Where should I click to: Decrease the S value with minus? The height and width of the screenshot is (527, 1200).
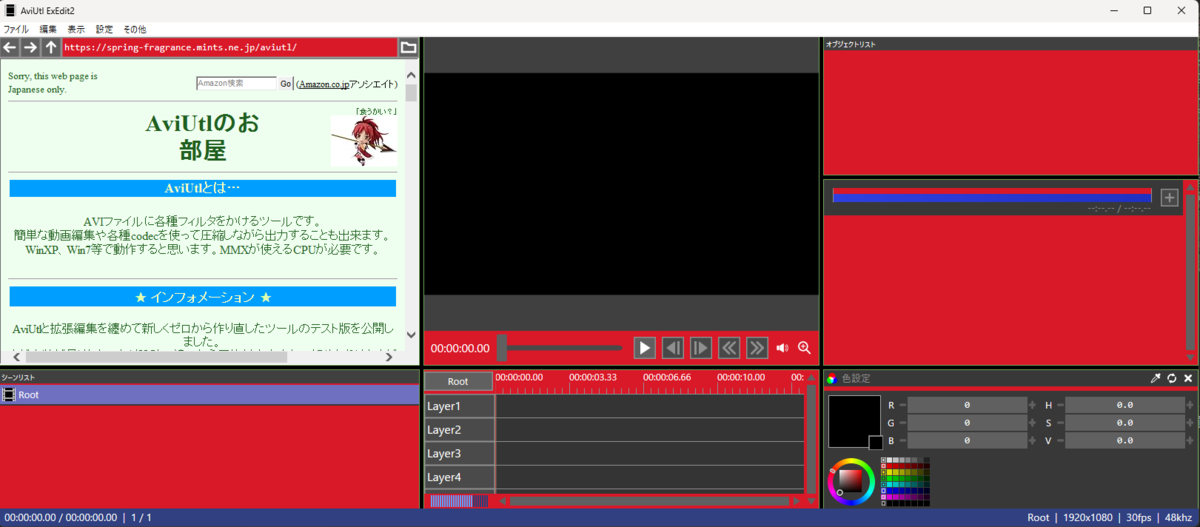click(1060, 423)
